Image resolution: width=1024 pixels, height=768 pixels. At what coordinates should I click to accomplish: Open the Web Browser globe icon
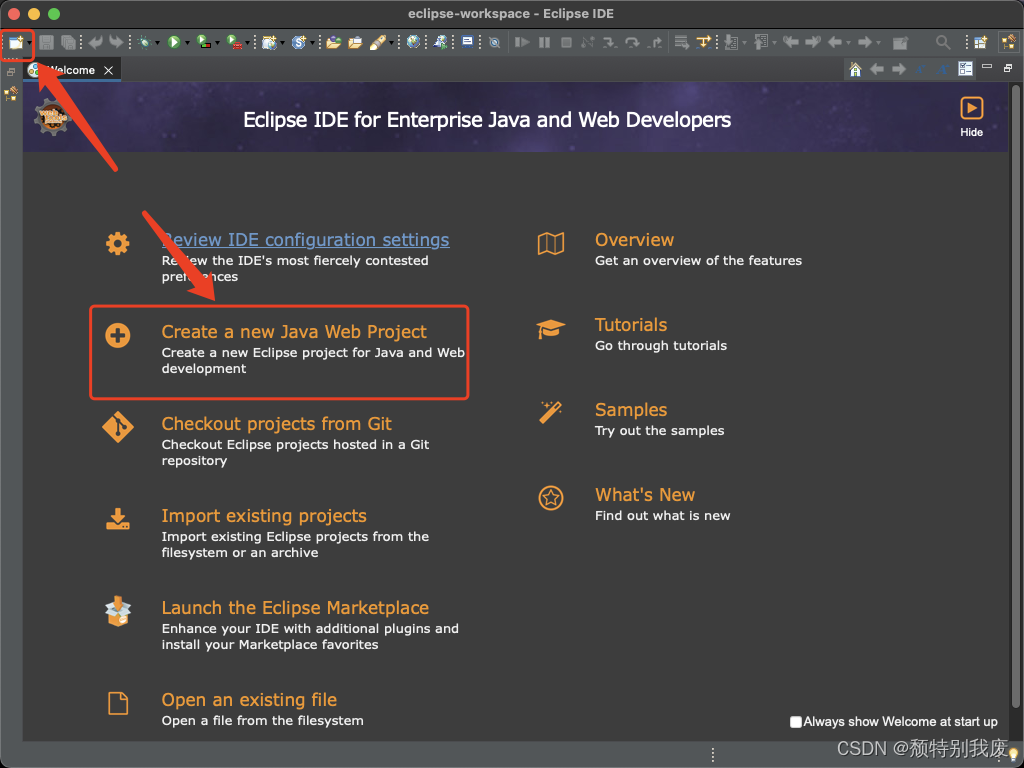pos(413,42)
